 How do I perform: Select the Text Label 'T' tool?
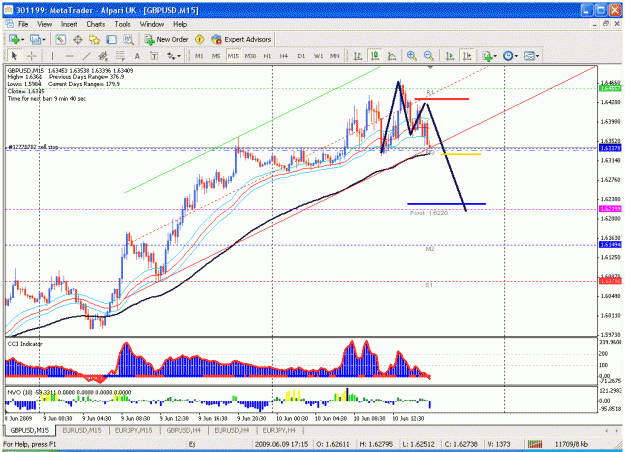point(154,56)
